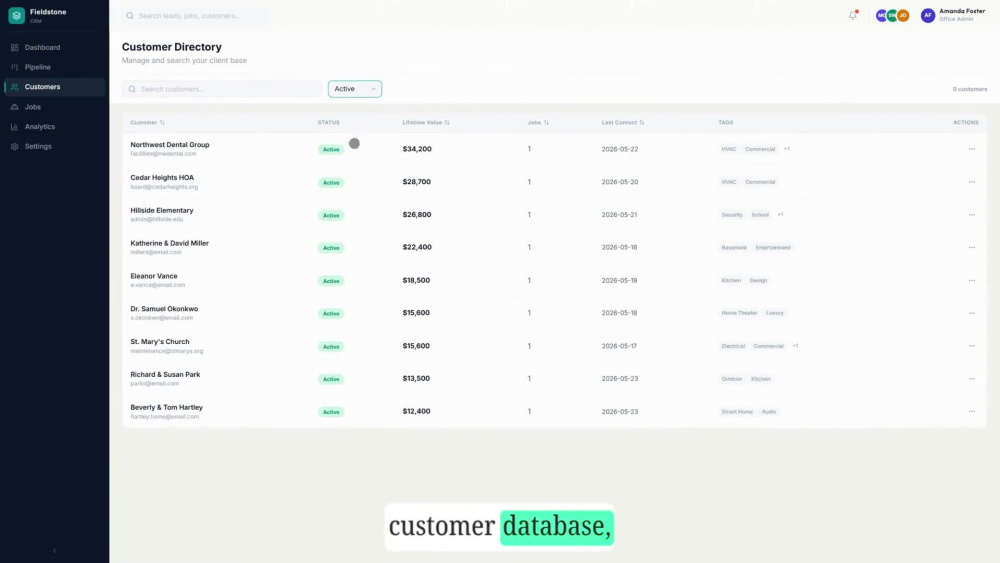Click the team member avatars group

pos(892,15)
